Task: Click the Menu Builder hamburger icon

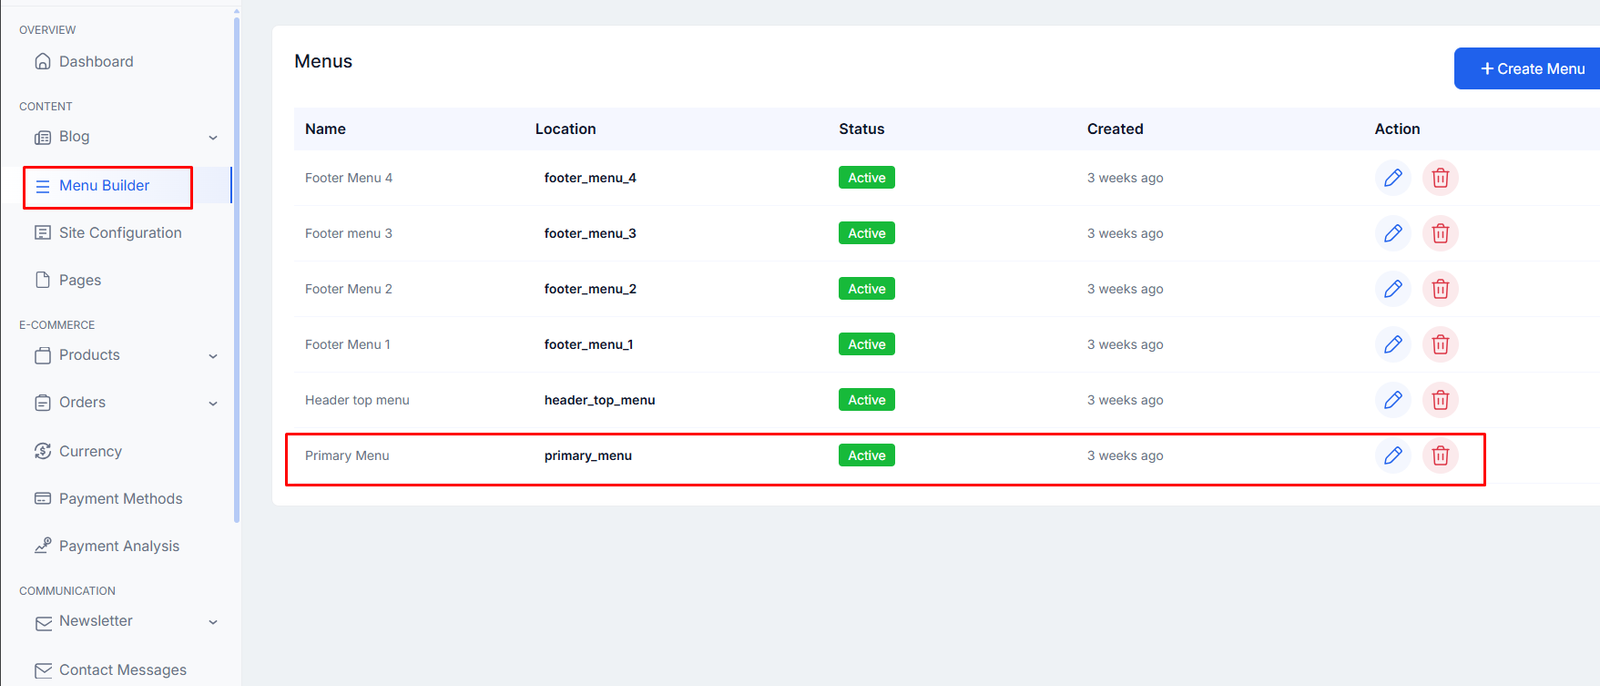Action: click(x=43, y=186)
